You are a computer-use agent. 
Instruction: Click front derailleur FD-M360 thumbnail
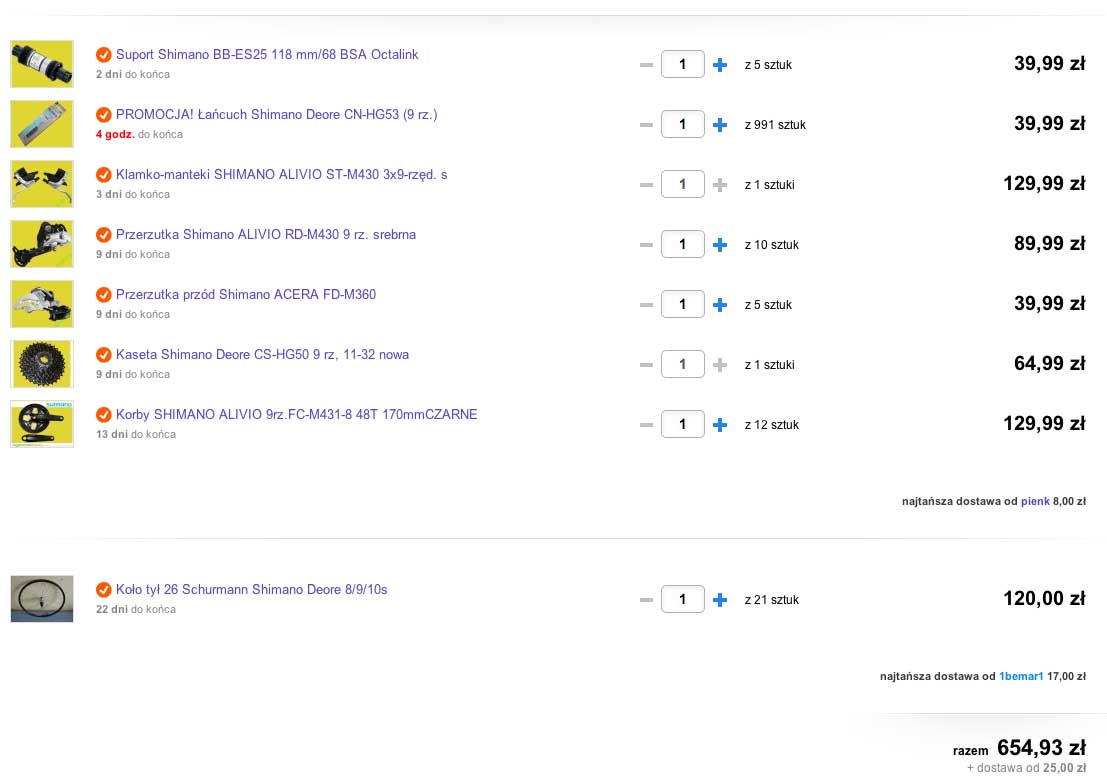pos(42,304)
